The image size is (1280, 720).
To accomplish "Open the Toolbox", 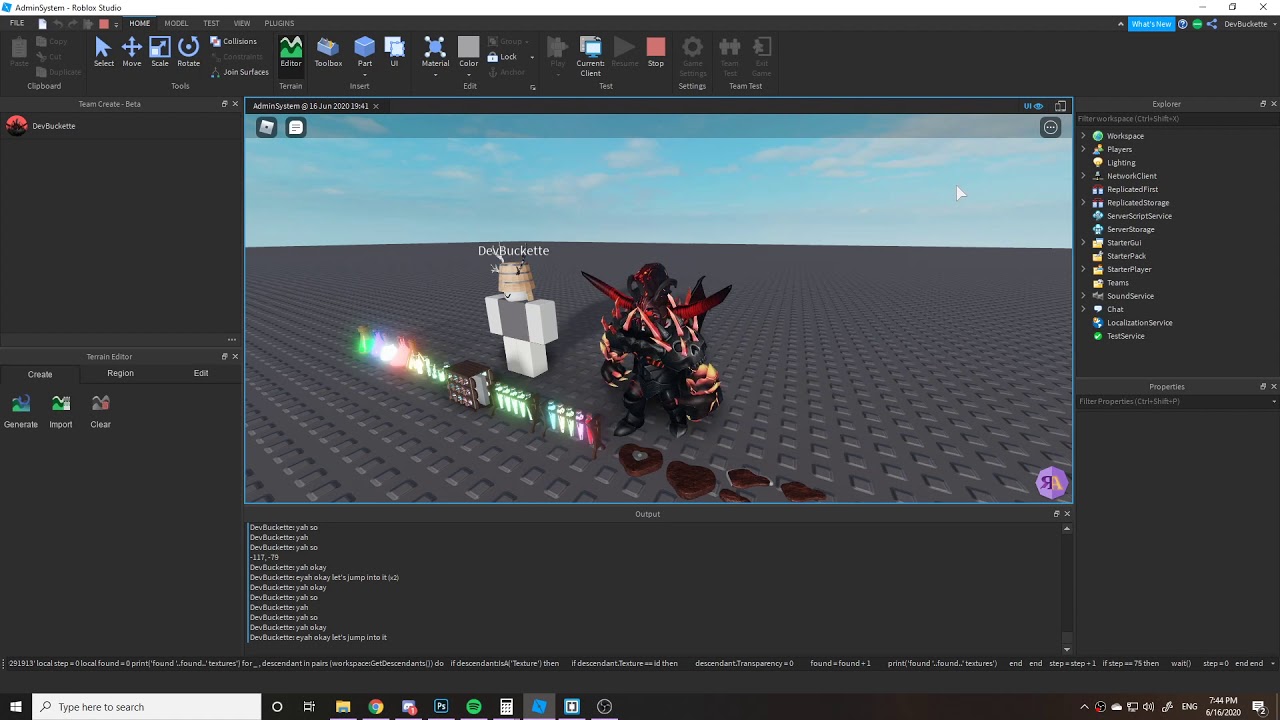I will 328,52.
